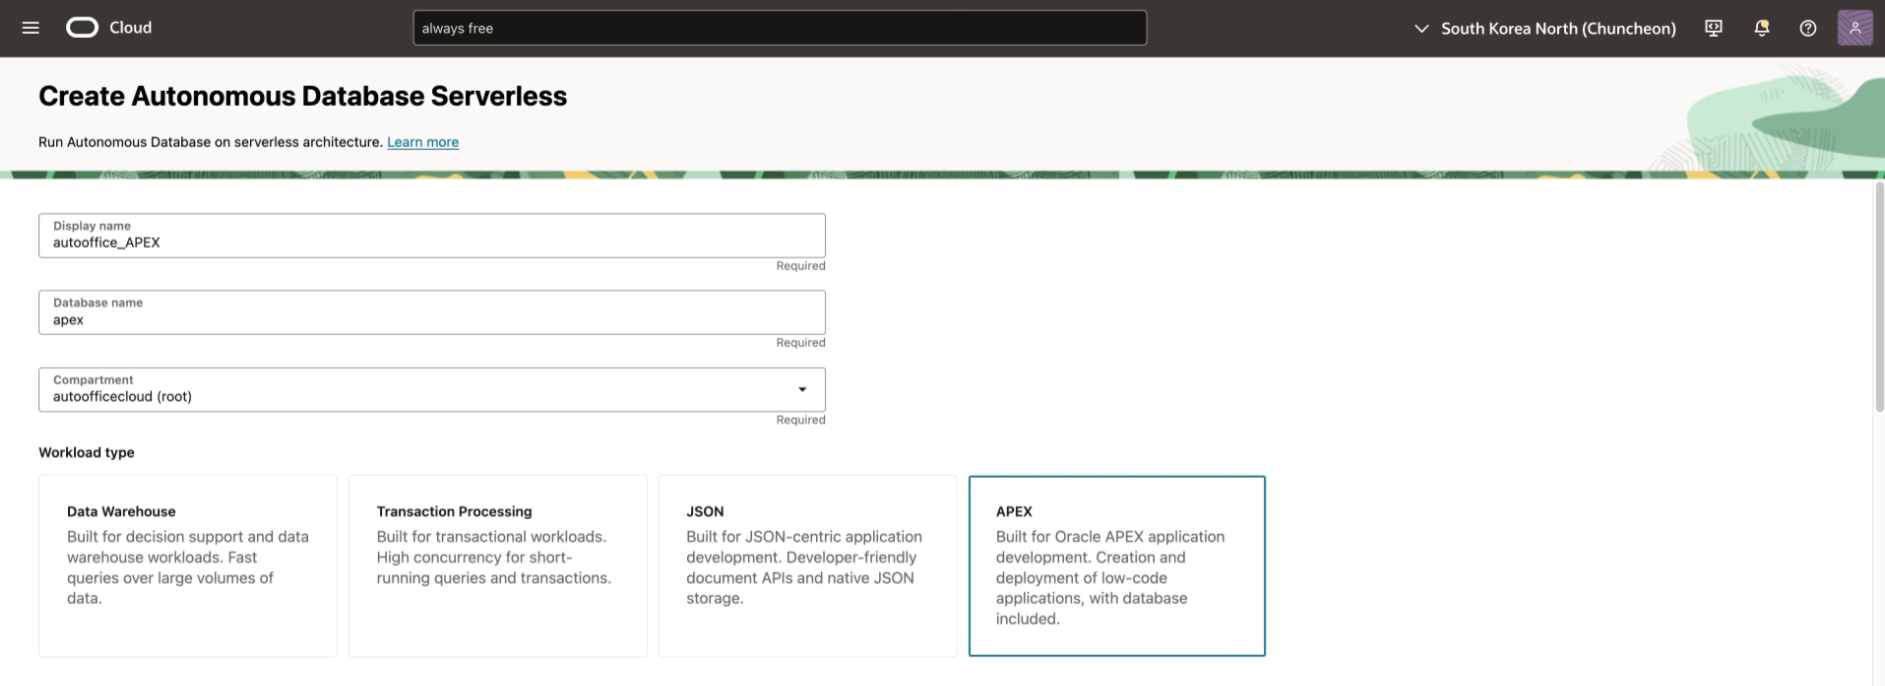The height and width of the screenshot is (686, 1885).
Task: Open the notifications bell
Action: click(x=1761, y=28)
